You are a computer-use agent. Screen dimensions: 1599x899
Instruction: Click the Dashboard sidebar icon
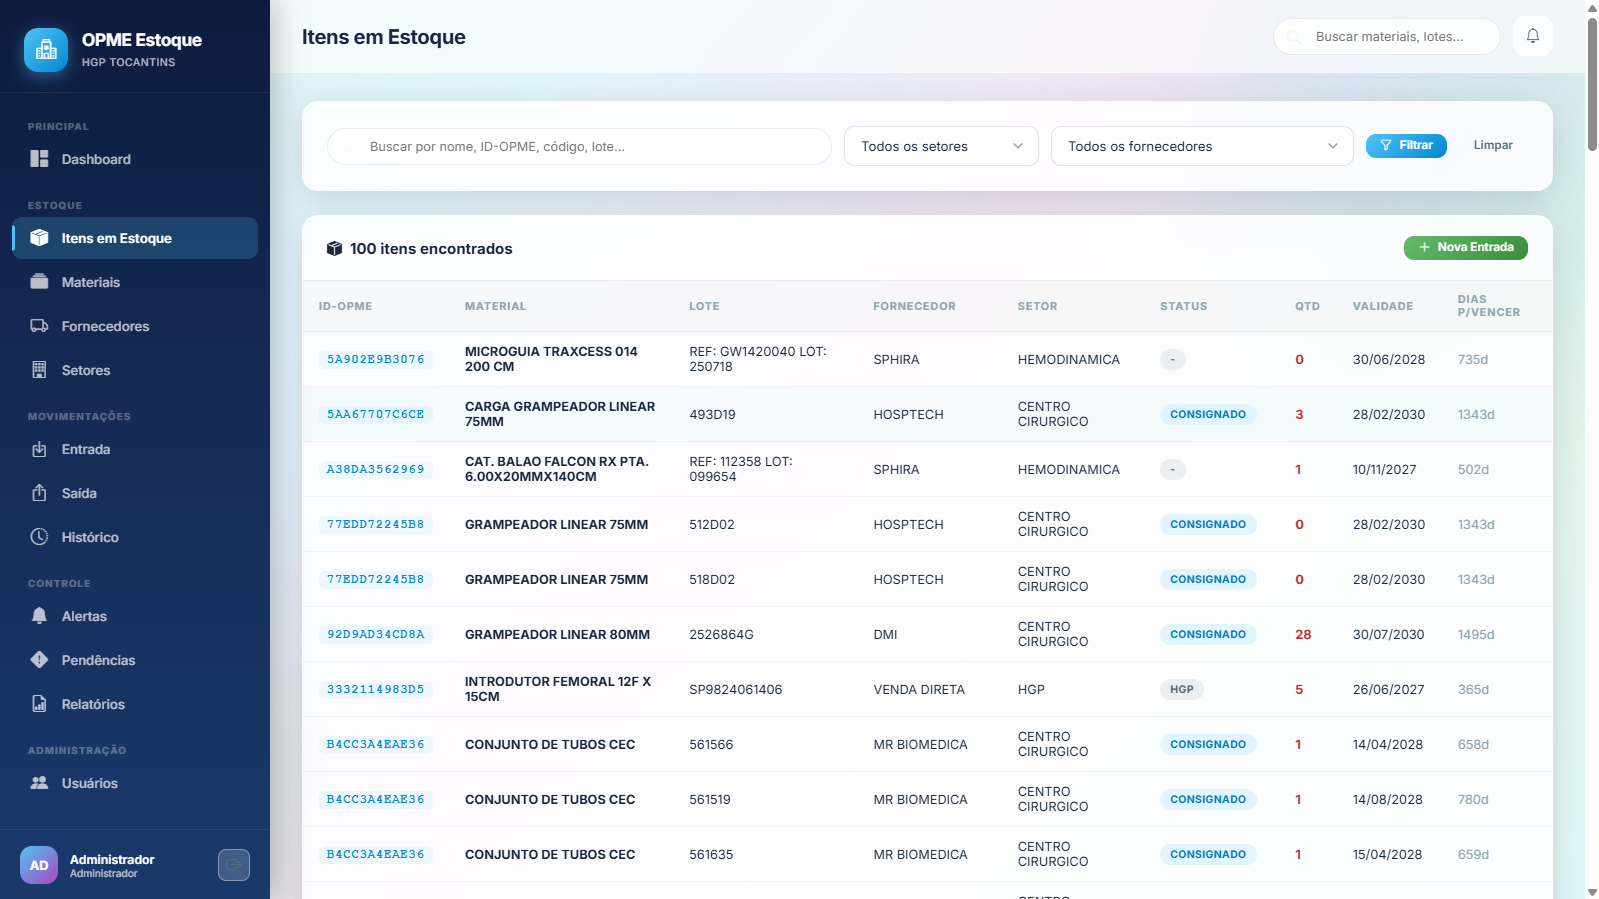39,159
